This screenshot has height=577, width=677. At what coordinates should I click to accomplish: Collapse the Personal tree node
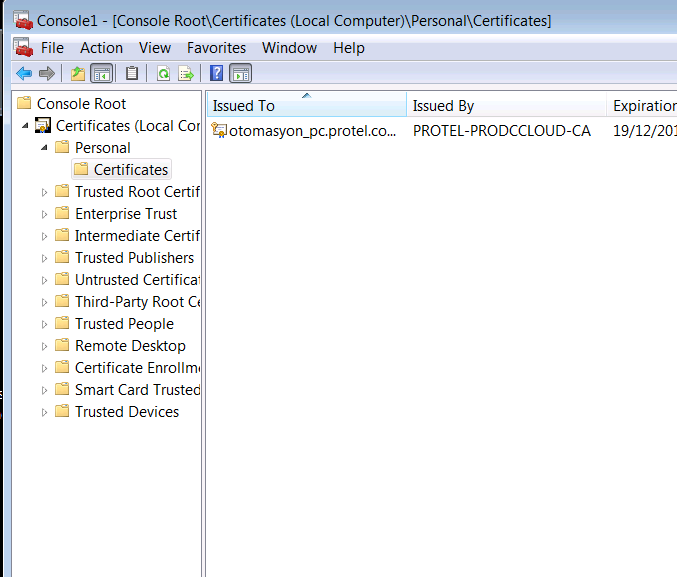coord(44,147)
